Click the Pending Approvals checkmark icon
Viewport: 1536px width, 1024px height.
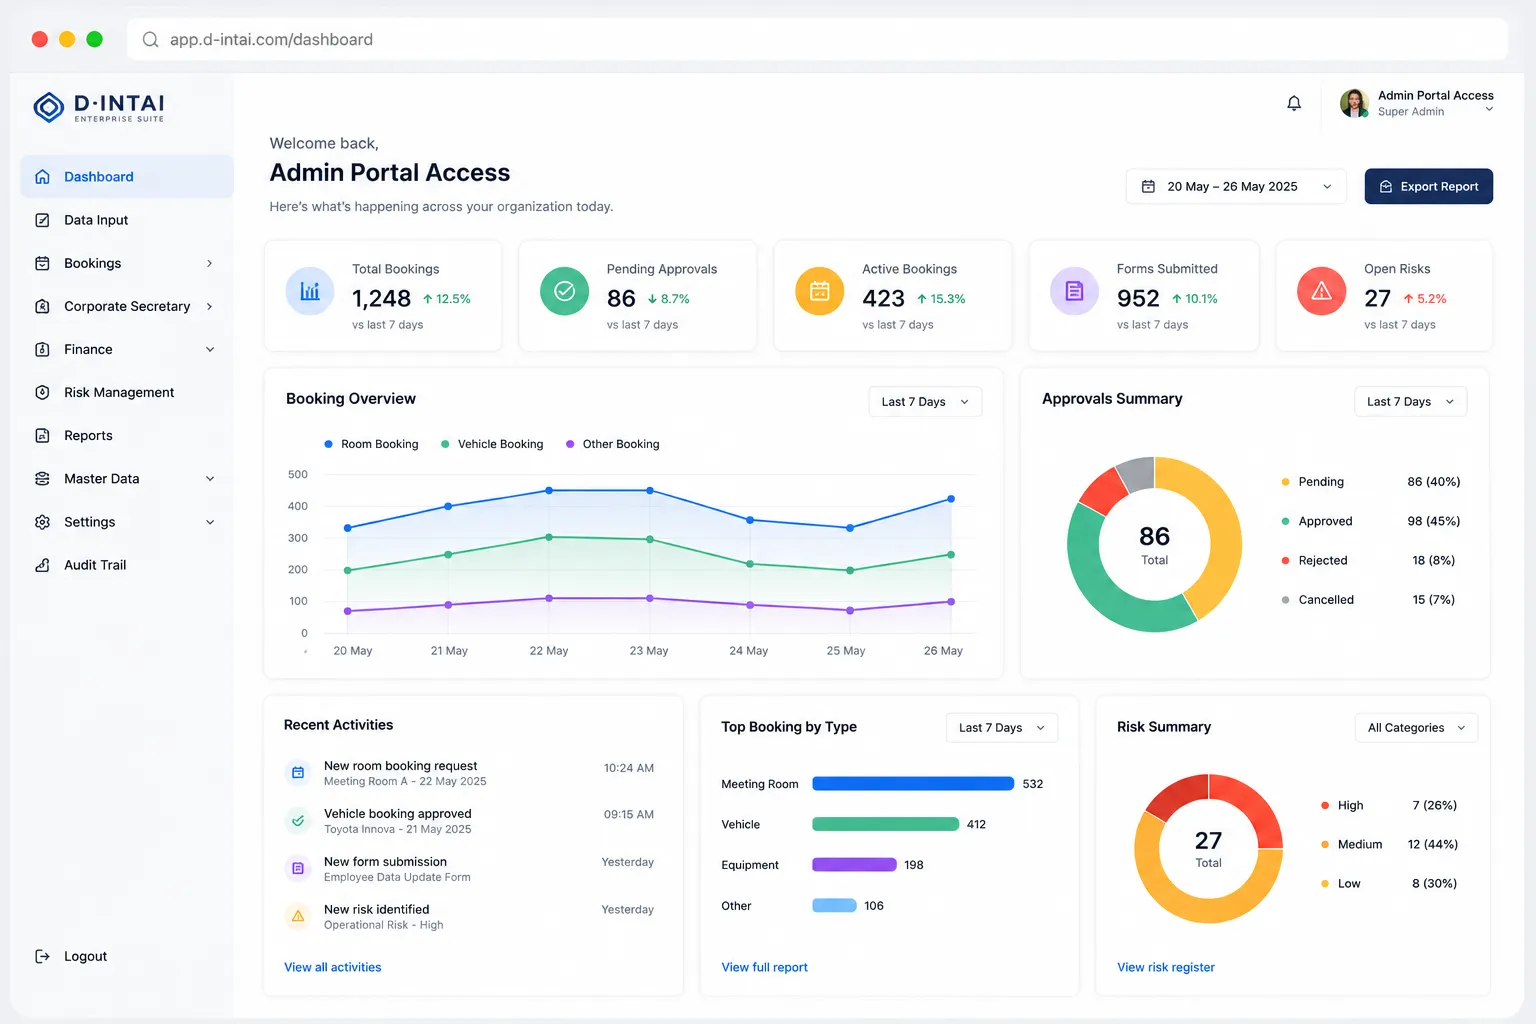(564, 291)
